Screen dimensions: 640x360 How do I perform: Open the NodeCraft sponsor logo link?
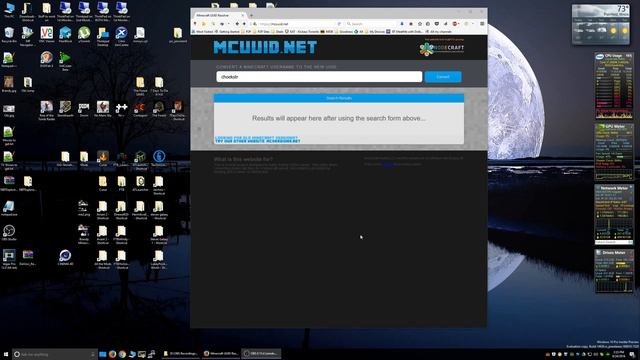pos(442,48)
